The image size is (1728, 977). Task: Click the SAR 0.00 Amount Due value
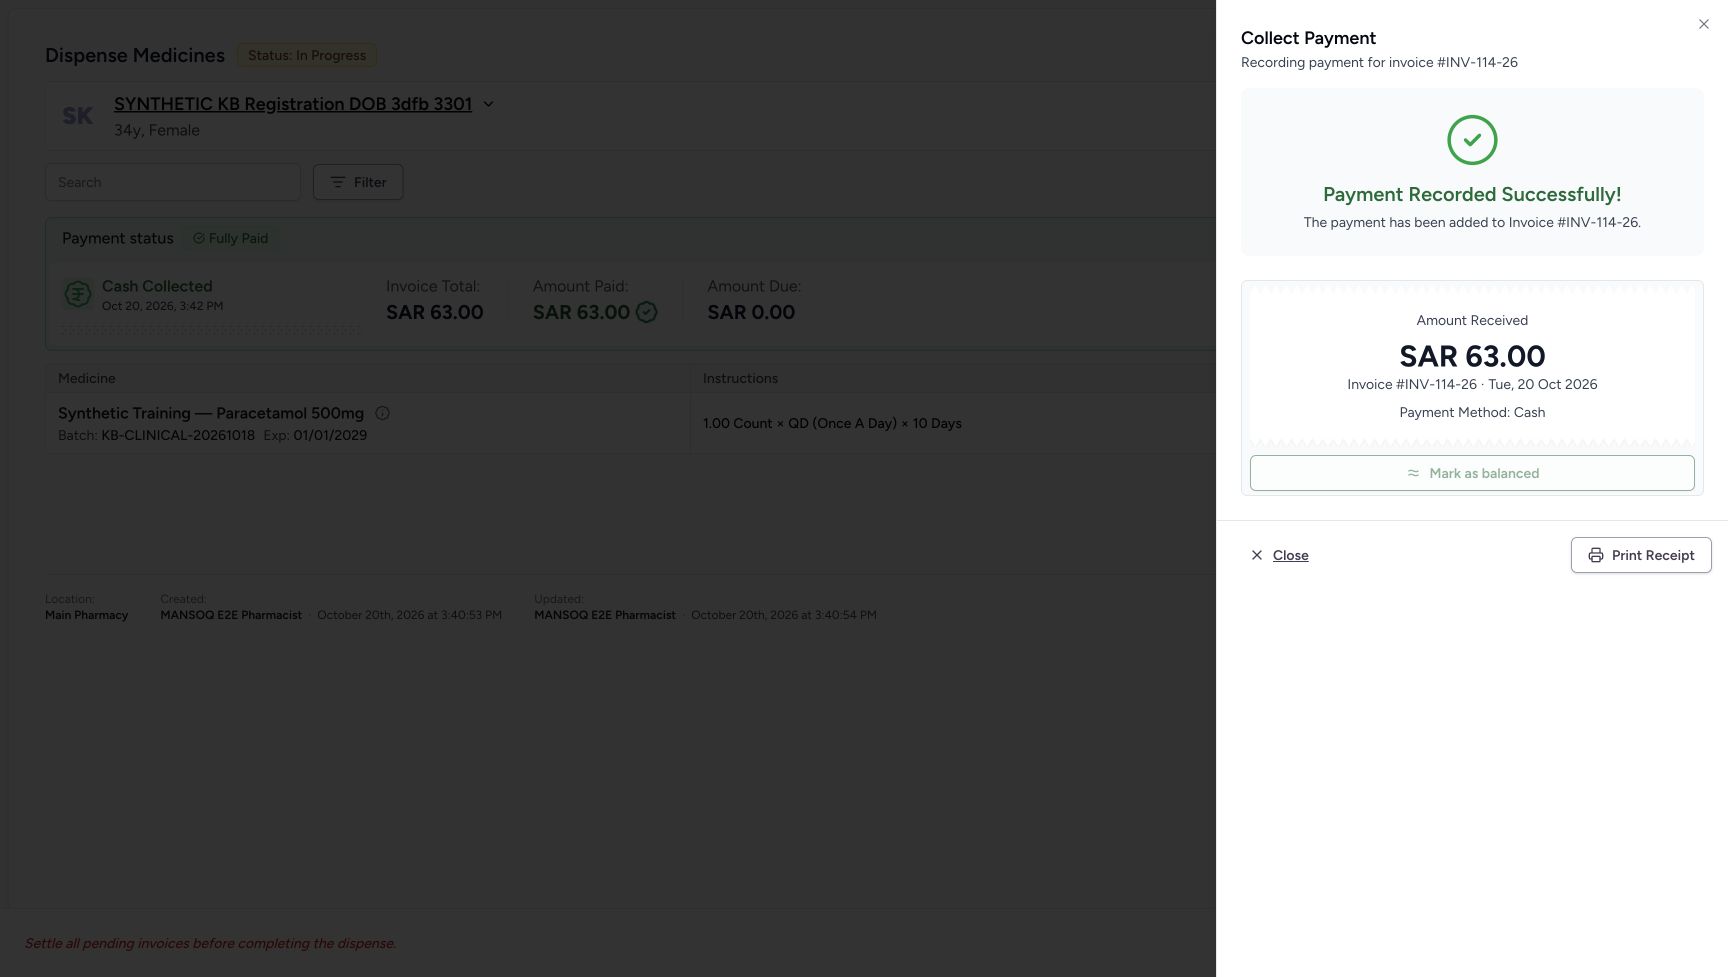pos(751,312)
